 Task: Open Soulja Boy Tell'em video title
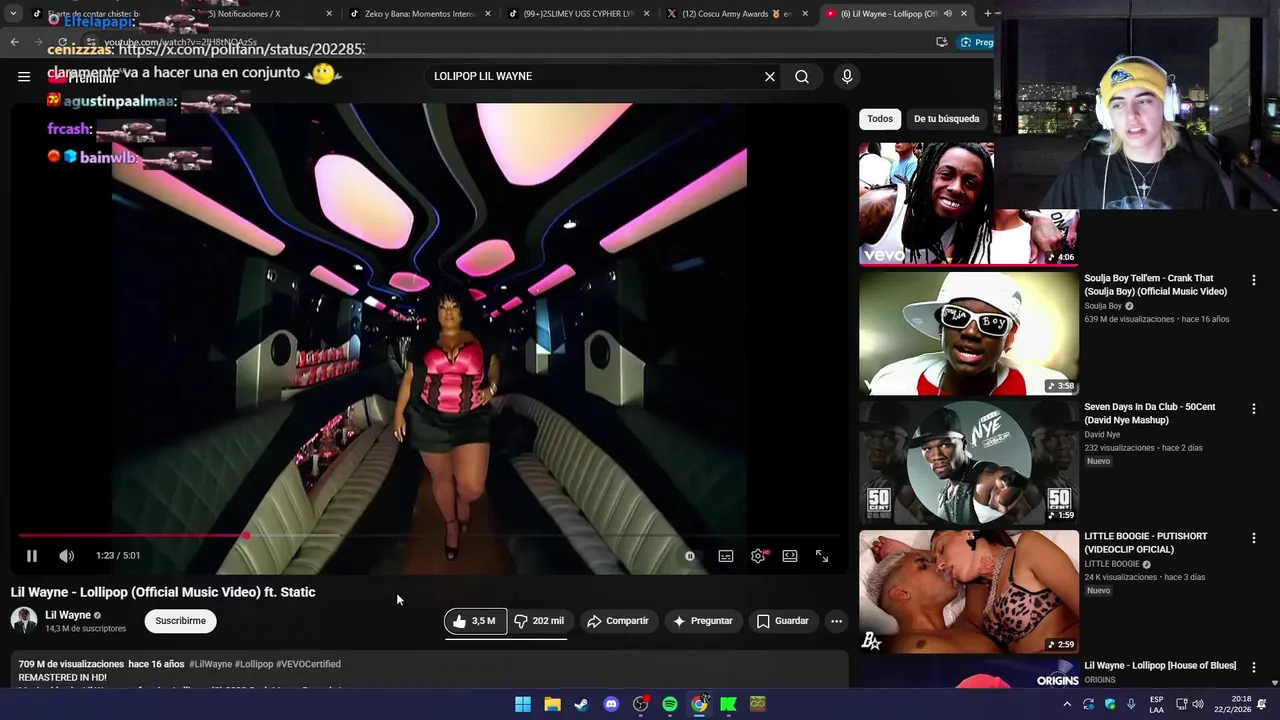click(x=1155, y=285)
